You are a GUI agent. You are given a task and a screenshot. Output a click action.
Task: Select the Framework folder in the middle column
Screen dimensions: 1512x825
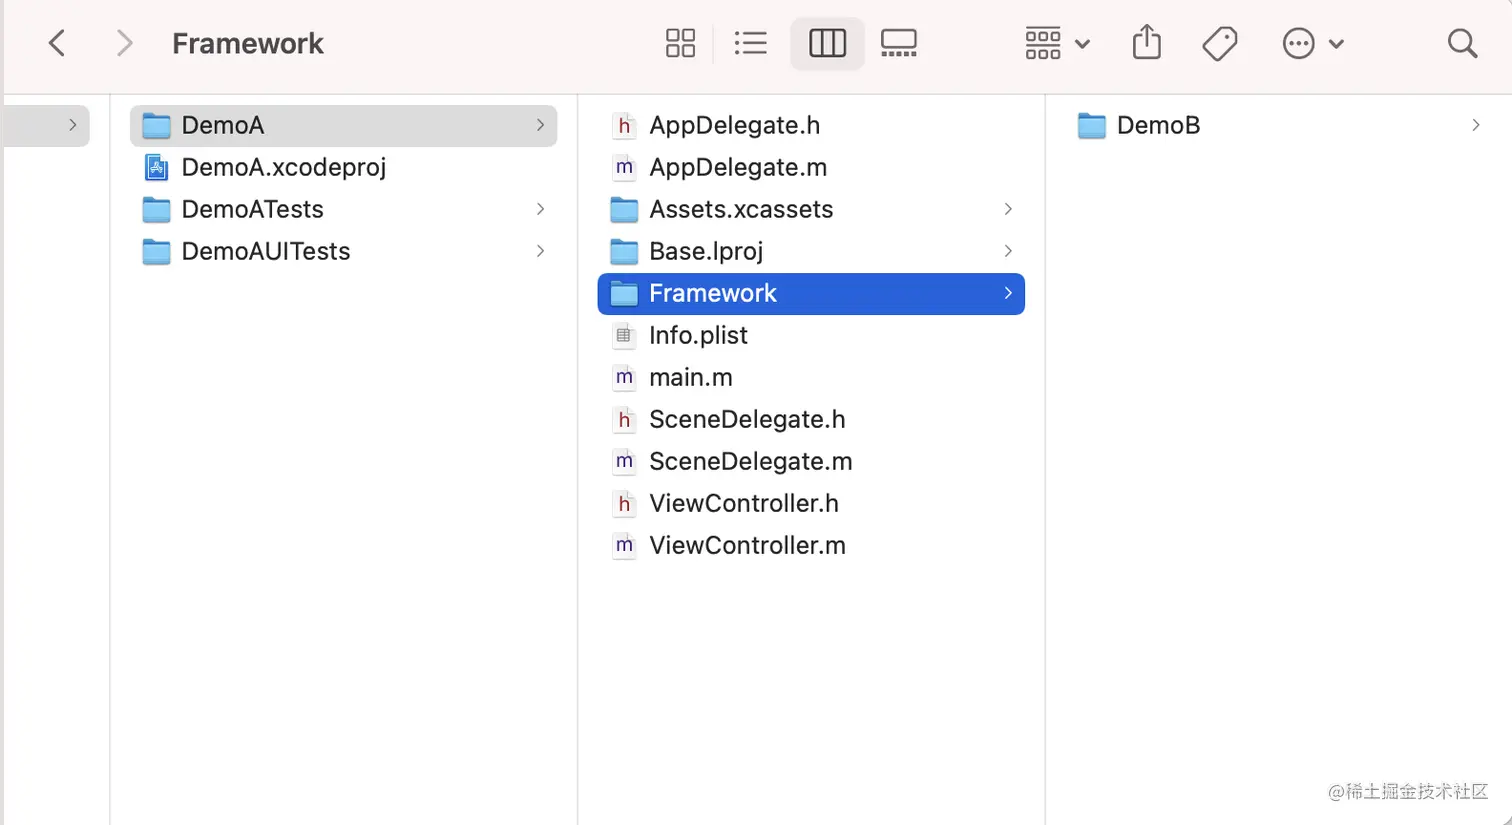tap(714, 293)
